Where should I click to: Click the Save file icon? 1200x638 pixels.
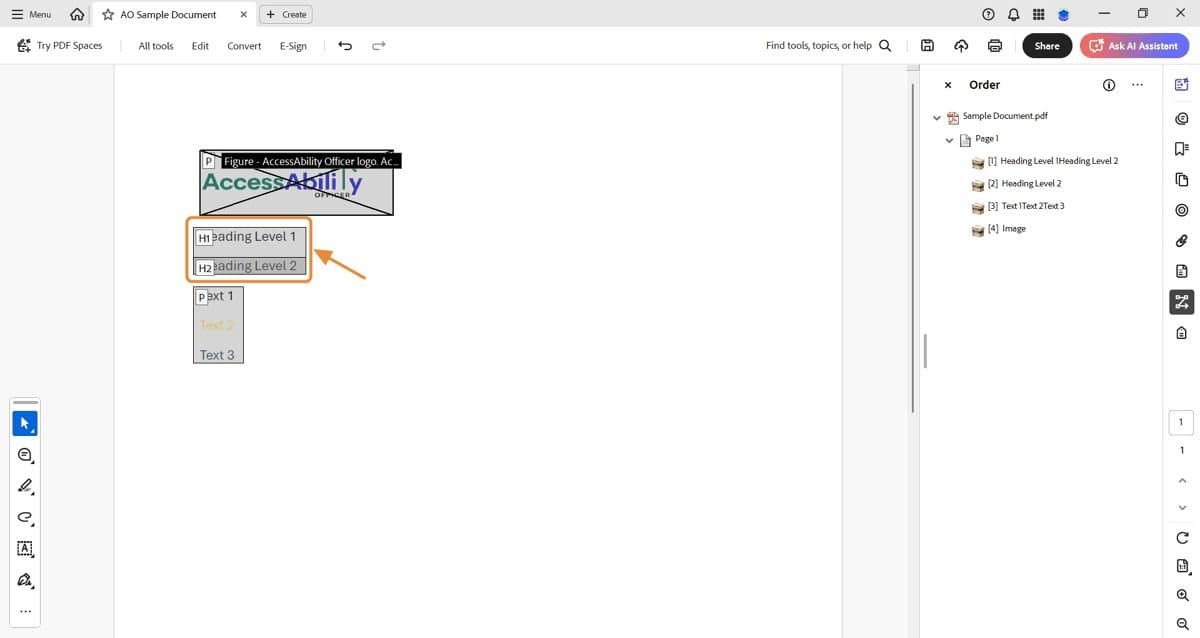click(927, 45)
